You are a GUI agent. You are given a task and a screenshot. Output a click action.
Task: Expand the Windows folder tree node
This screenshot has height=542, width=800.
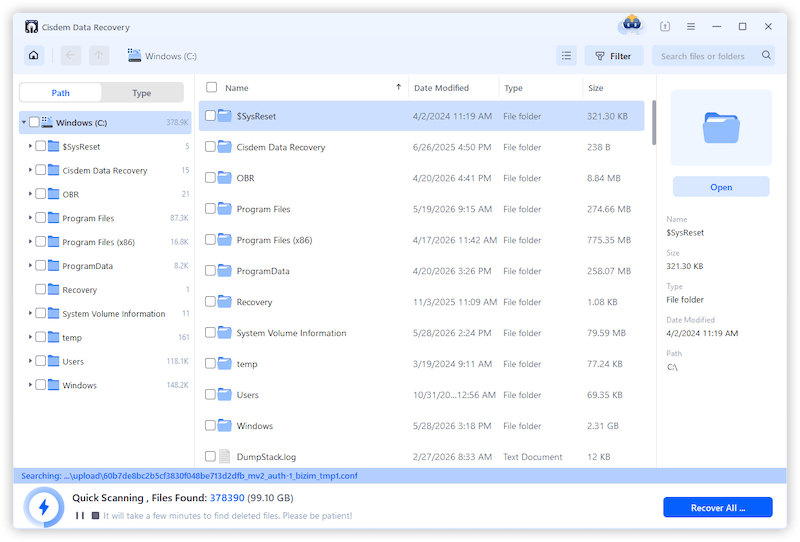tap(30, 385)
